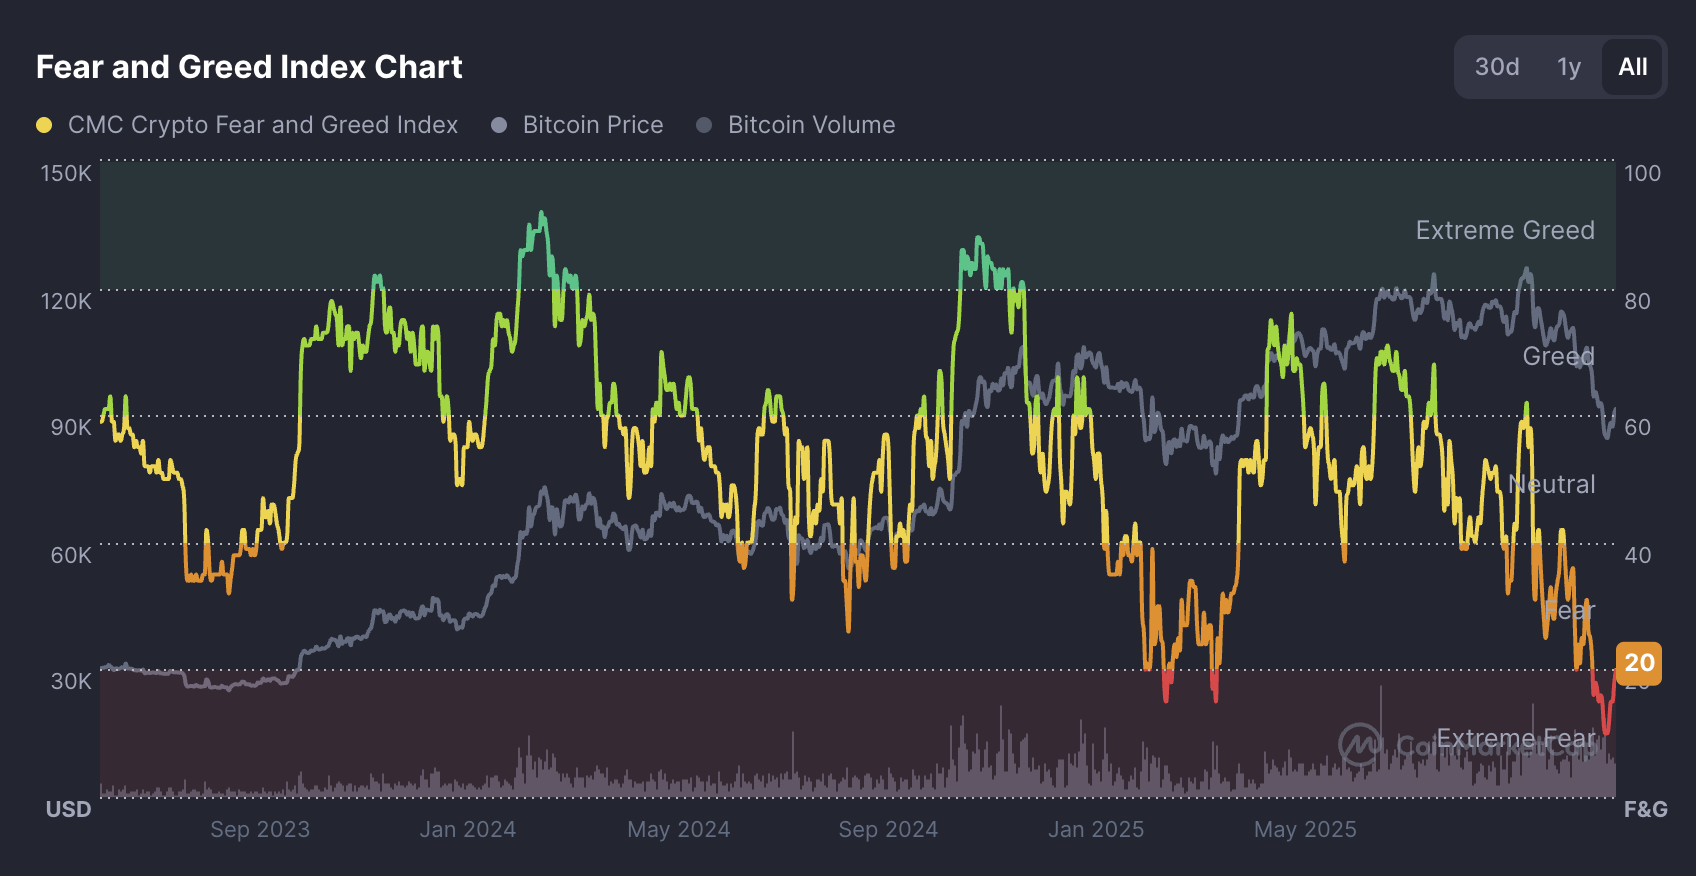1696x876 pixels.
Task: Click the USD axis label
Action: tap(67, 809)
